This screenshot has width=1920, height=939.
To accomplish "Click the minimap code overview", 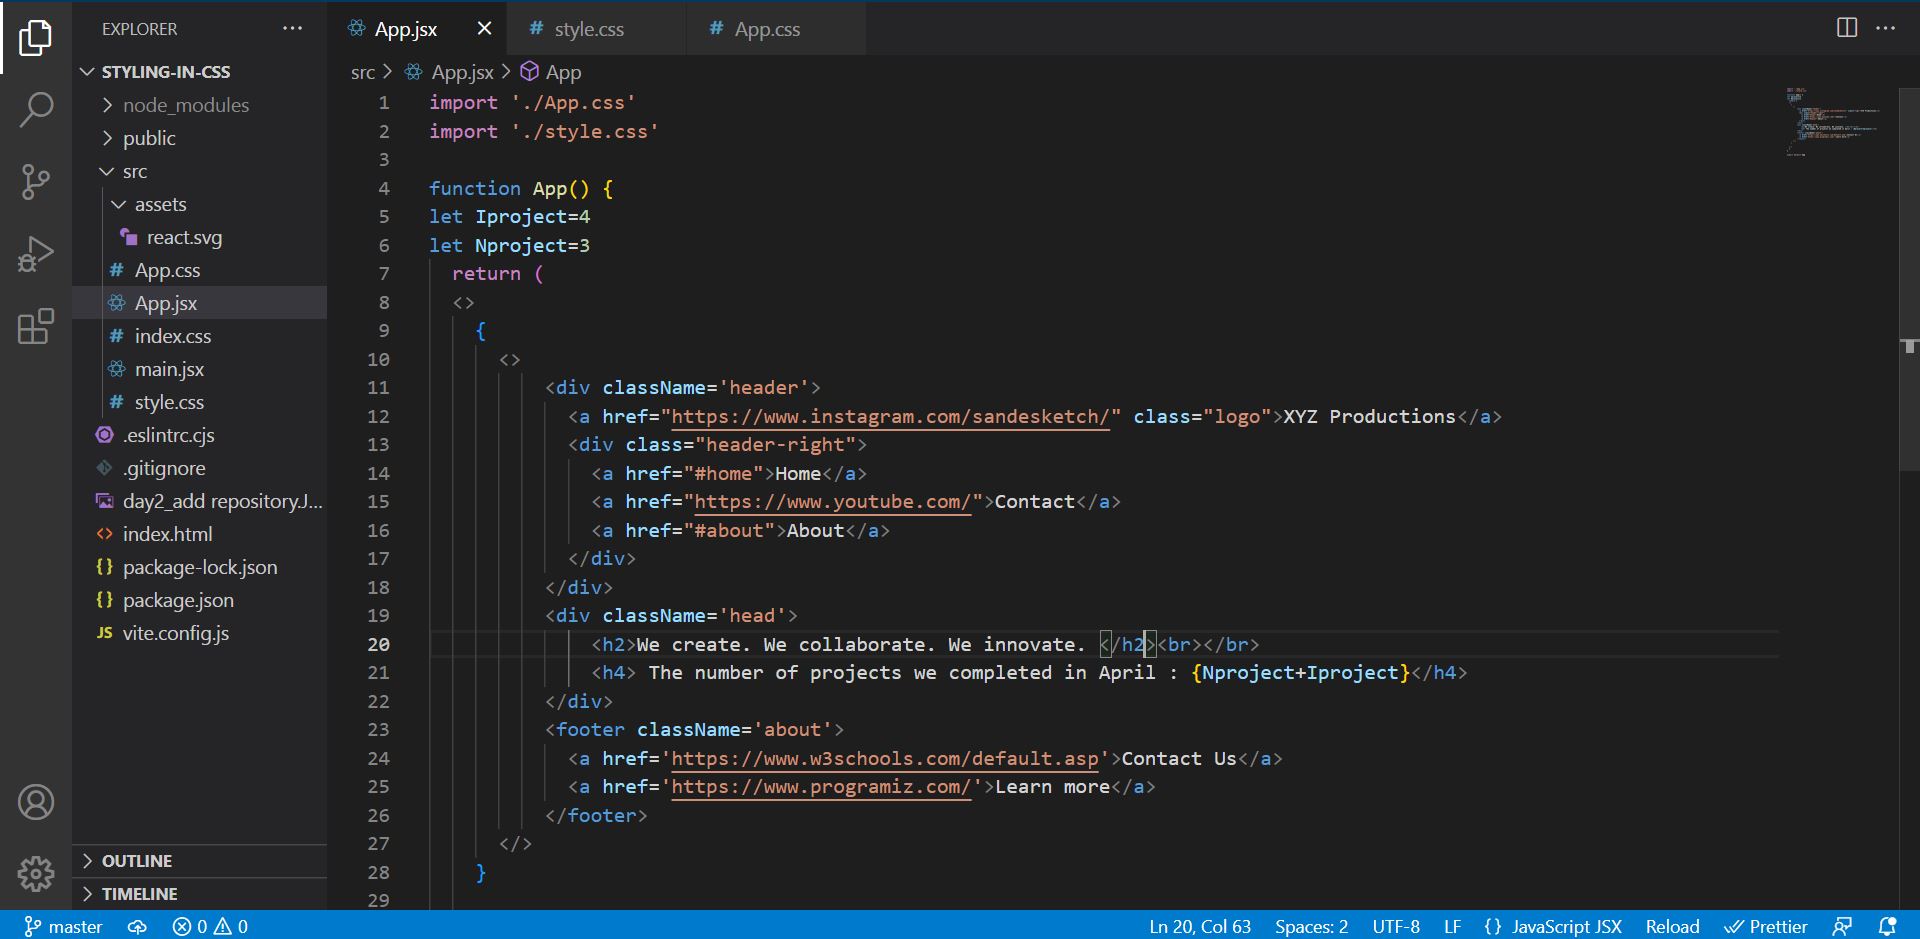I will 1835,120.
